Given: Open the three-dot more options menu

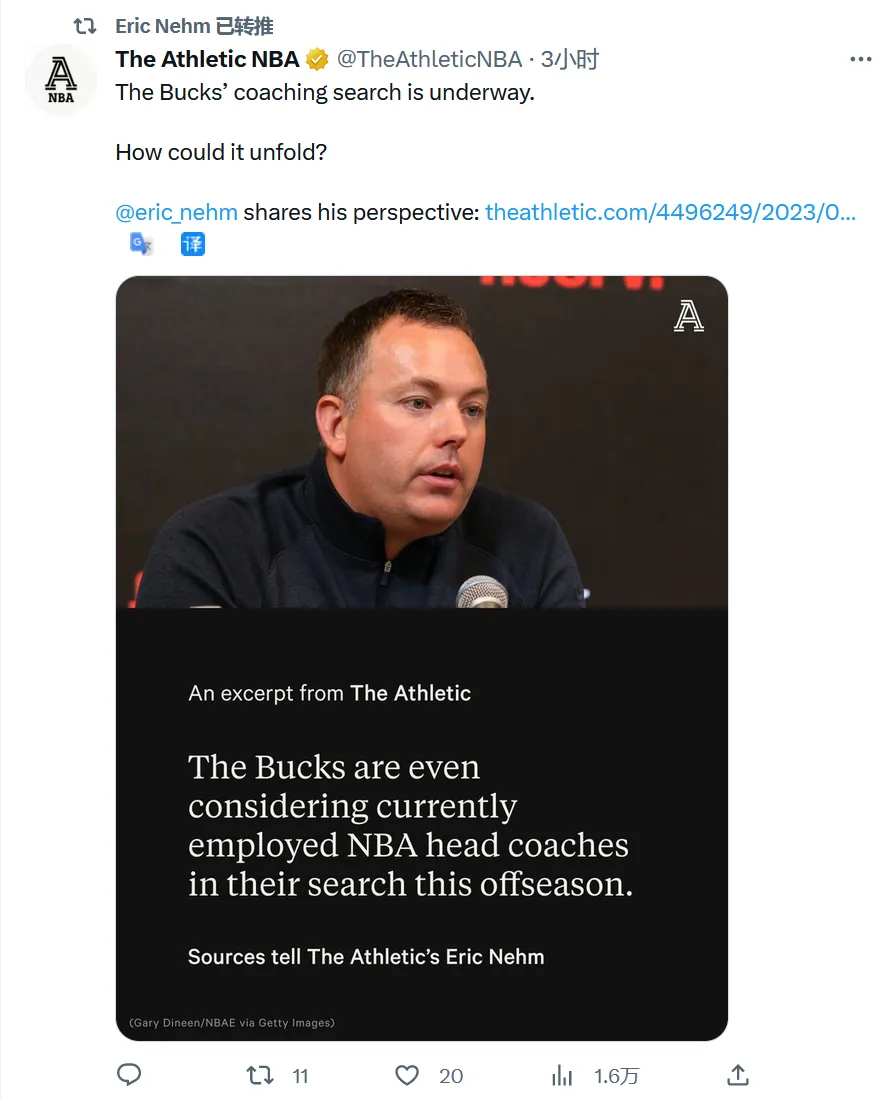Looking at the screenshot, I should point(860,60).
